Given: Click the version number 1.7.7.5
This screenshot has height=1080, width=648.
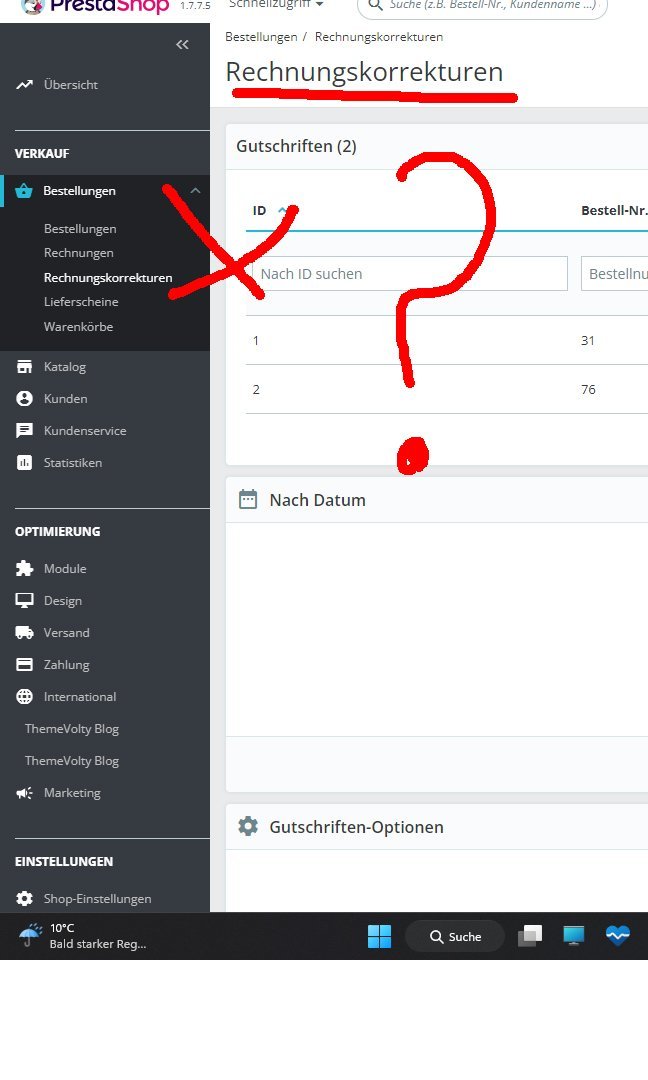Looking at the screenshot, I should [x=195, y=6].
